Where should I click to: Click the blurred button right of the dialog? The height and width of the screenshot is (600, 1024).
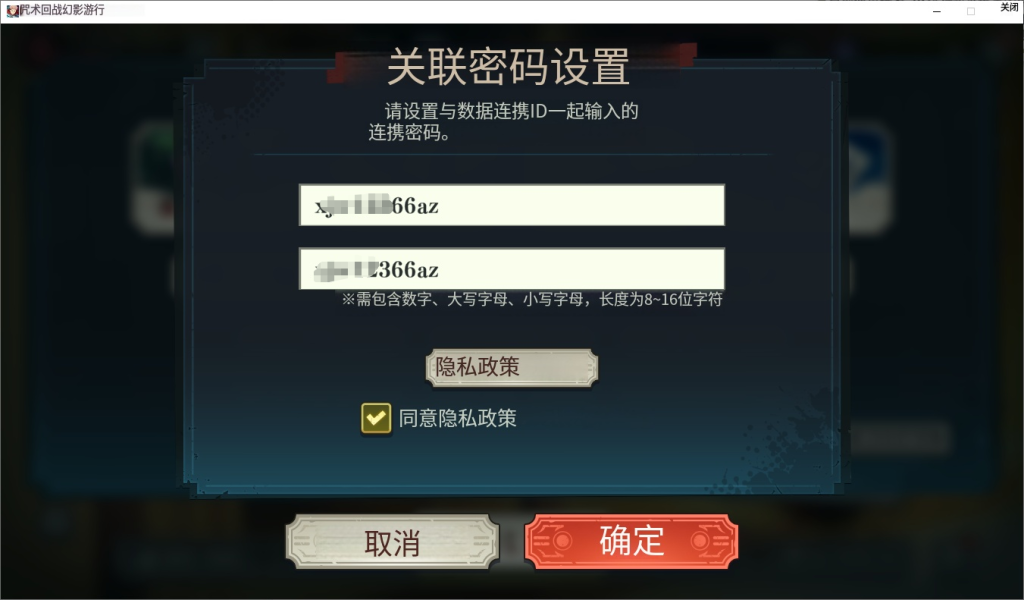coord(901,437)
